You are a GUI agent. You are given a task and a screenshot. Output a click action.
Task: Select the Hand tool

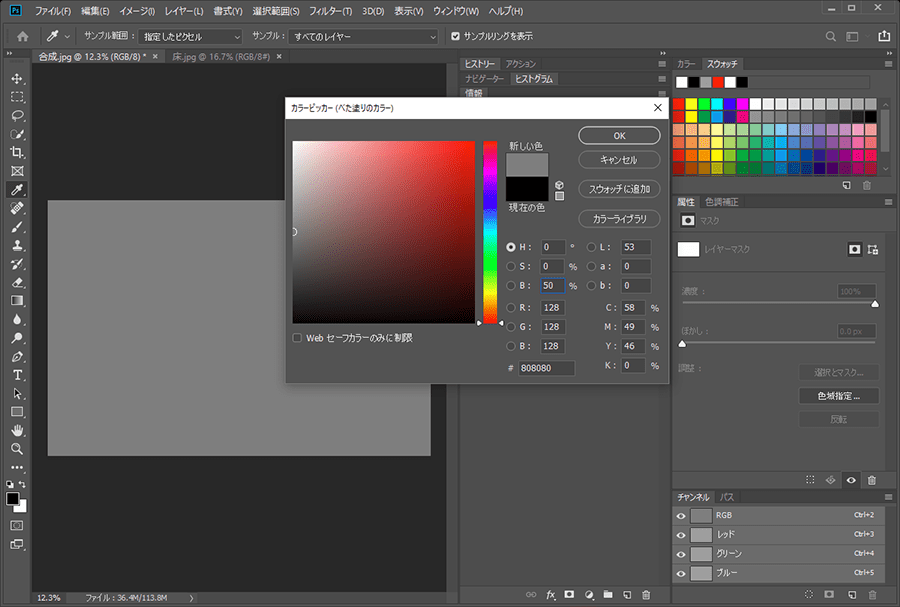pos(17,430)
